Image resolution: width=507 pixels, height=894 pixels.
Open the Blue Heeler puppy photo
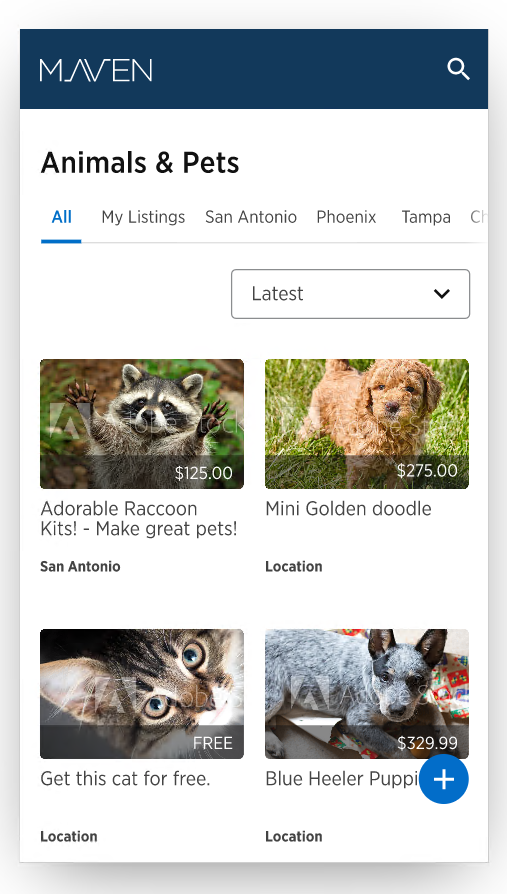pyautogui.click(x=367, y=694)
